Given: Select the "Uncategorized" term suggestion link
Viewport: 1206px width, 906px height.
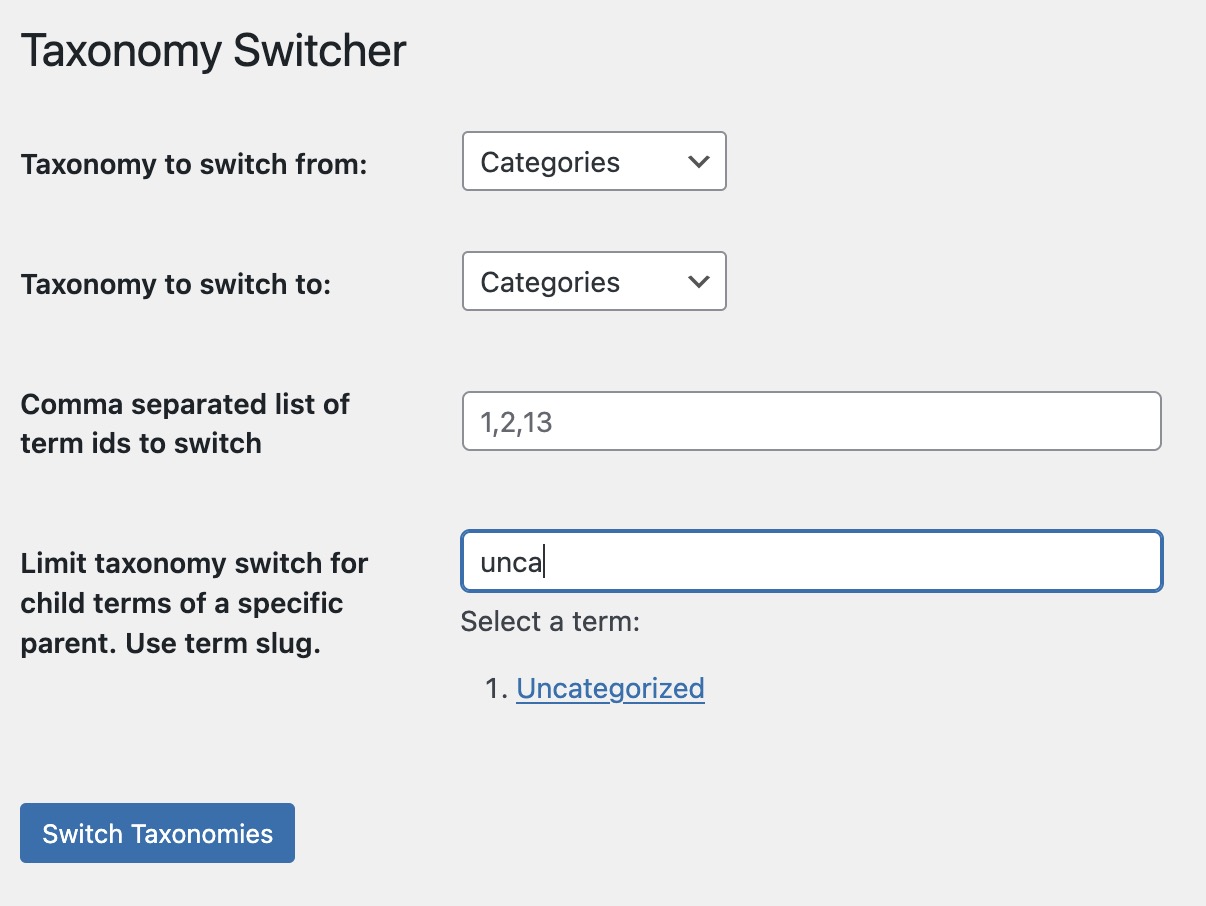Looking at the screenshot, I should (x=610, y=689).
